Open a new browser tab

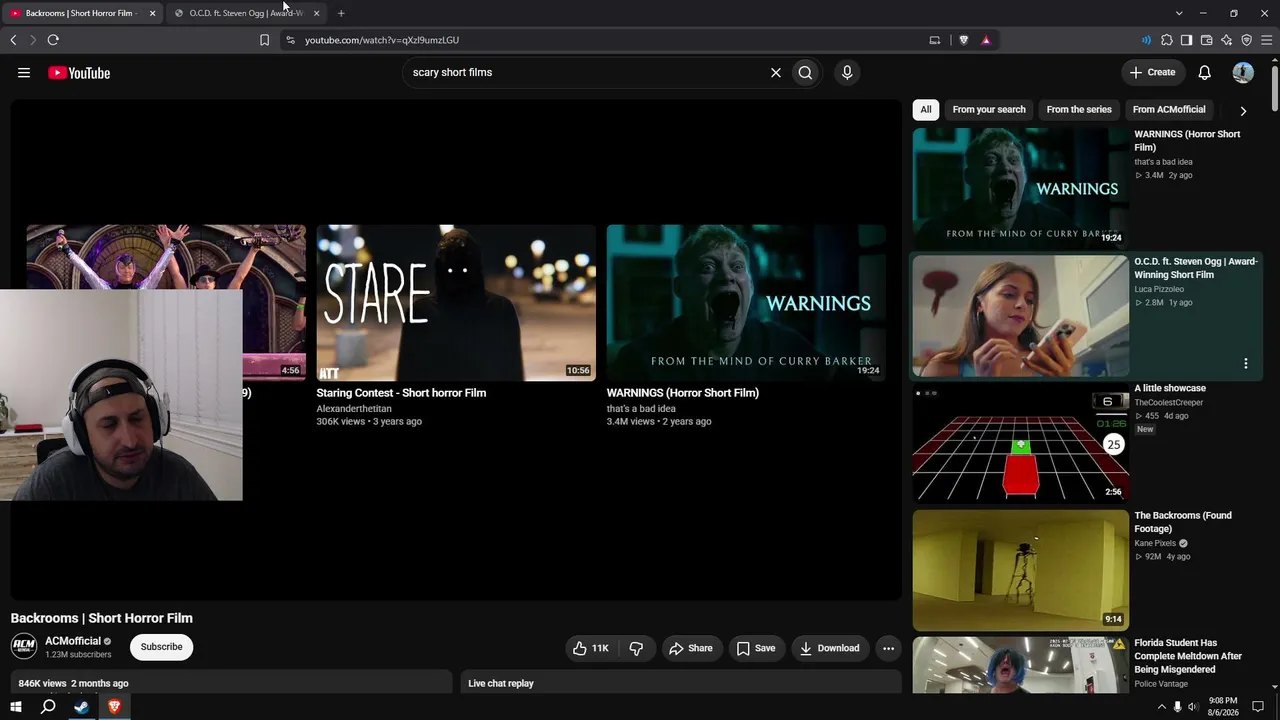[341, 13]
